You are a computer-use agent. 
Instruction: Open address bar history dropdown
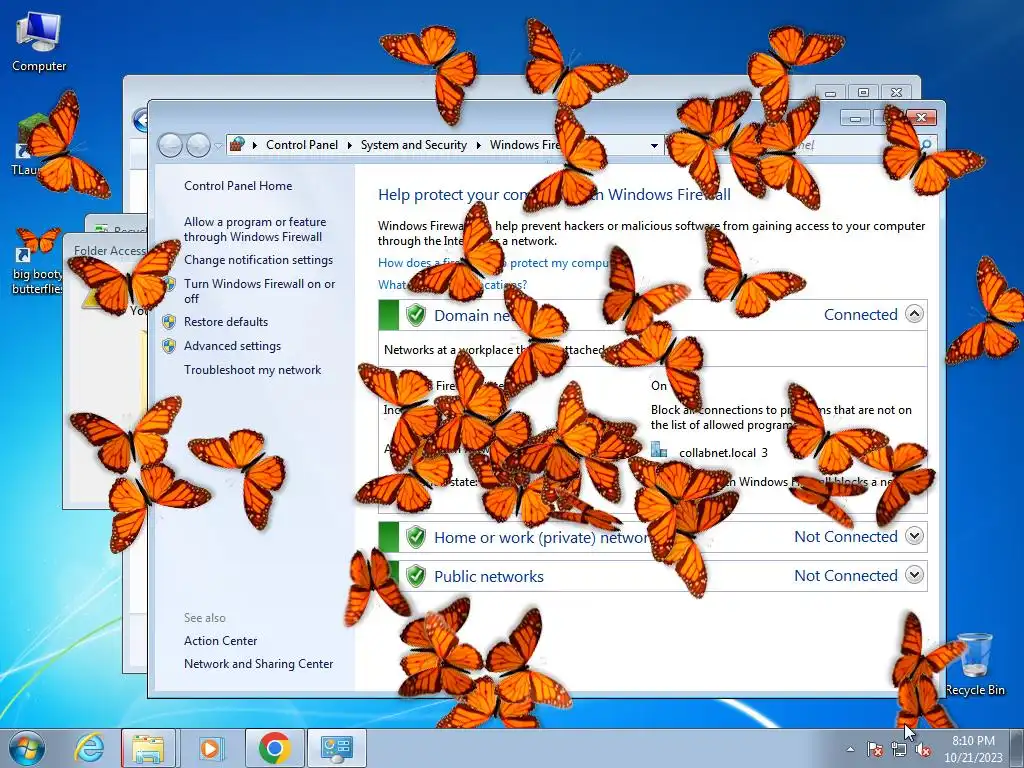click(654, 146)
